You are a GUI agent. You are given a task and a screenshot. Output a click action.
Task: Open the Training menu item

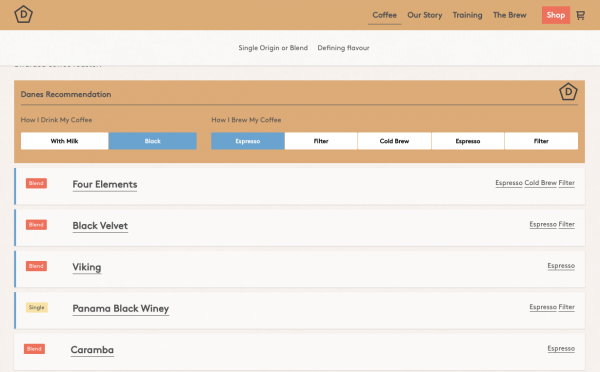tap(467, 15)
